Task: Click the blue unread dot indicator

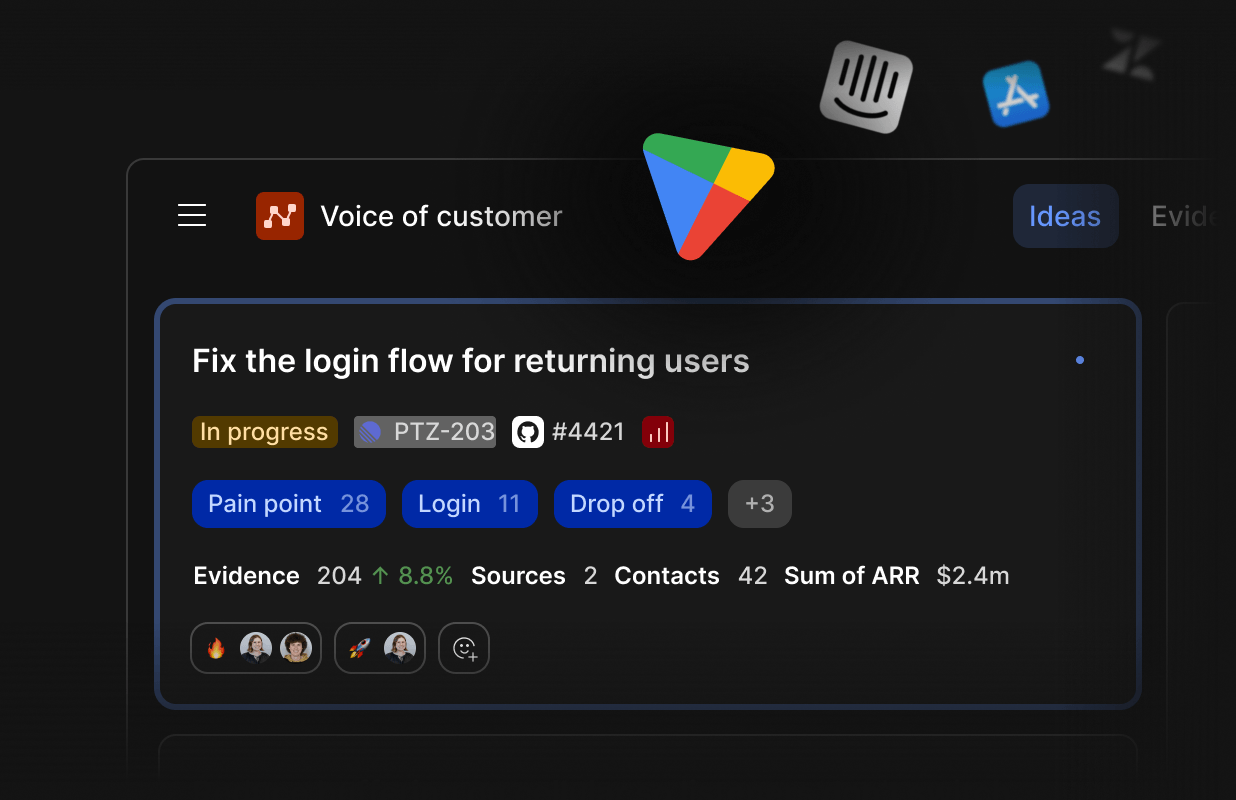Action: (1080, 360)
